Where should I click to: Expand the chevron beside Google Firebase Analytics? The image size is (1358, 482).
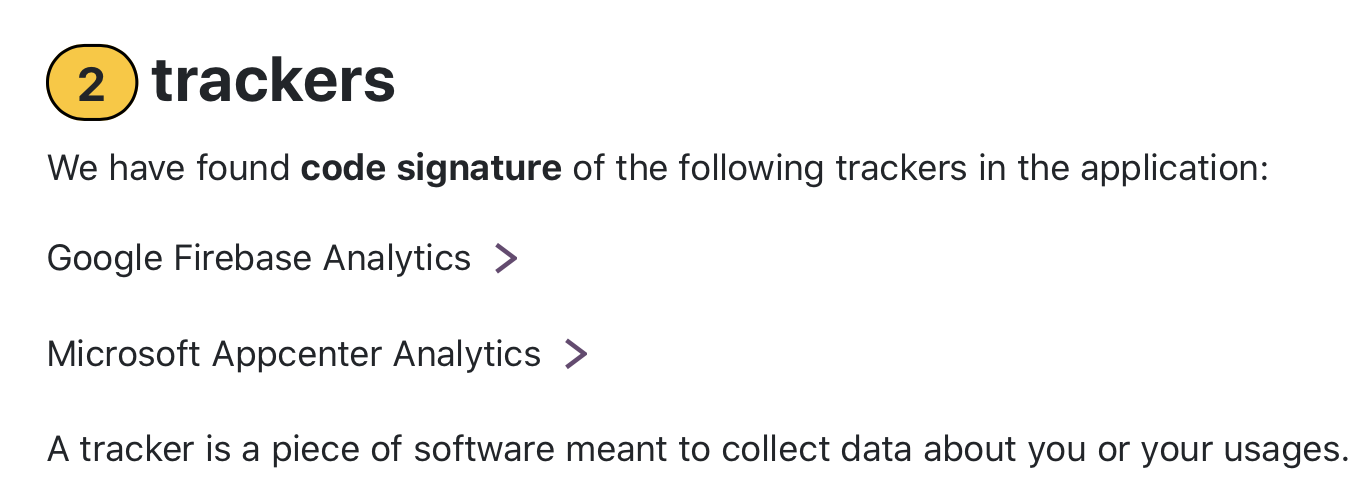coord(507,259)
